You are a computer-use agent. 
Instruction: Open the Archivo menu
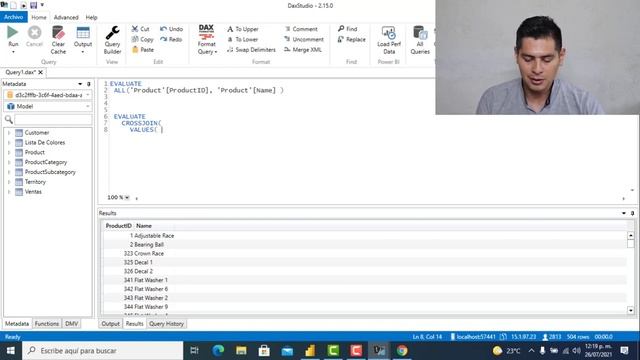[x=13, y=17]
